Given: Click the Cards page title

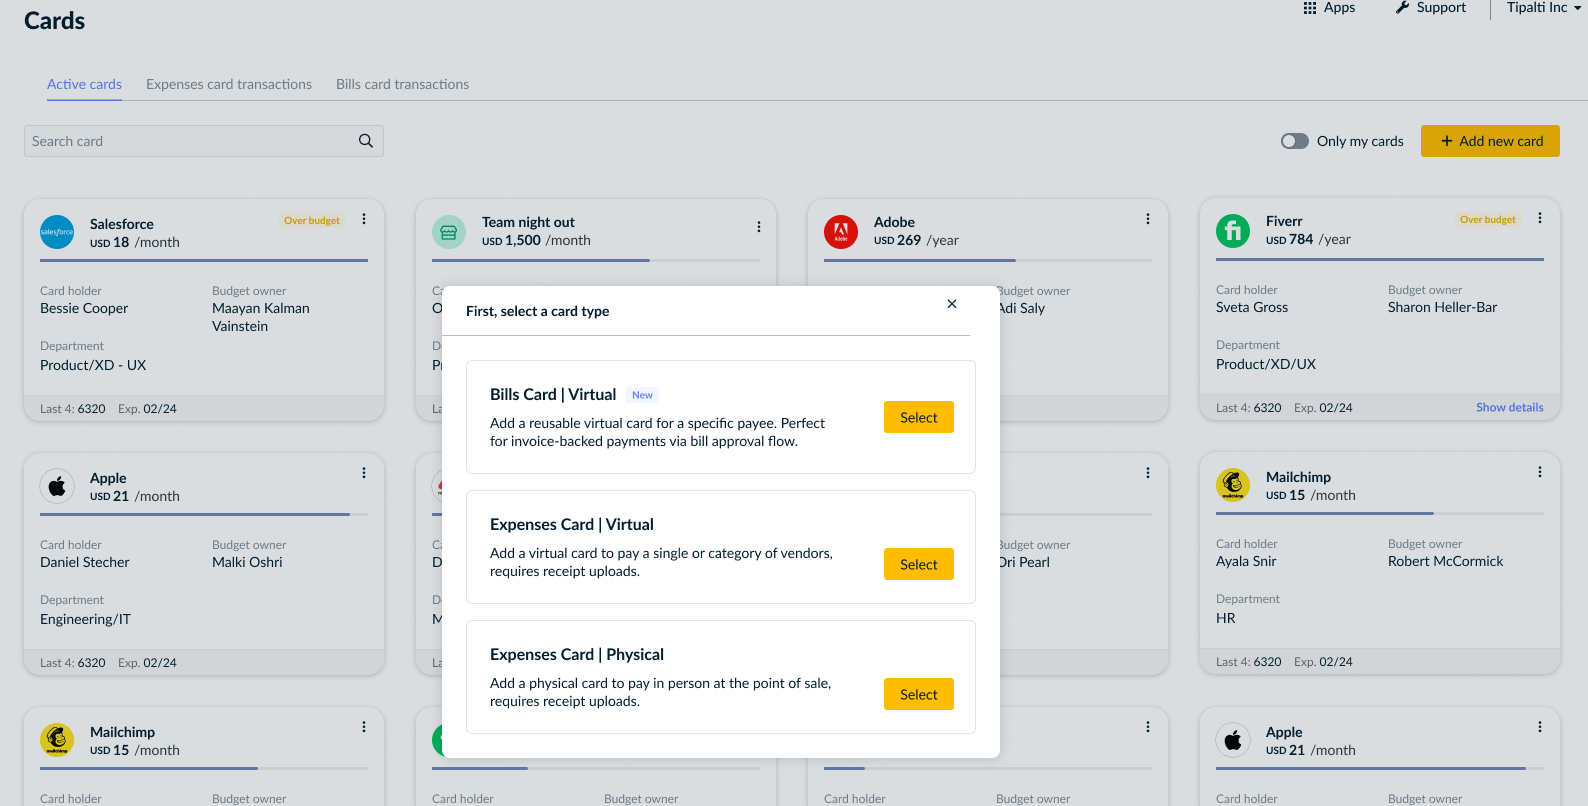Looking at the screenshot, I should coord(55,21).
